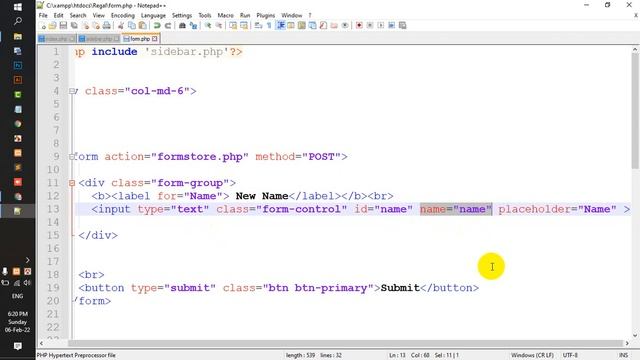This screenshot has height=360, width=640.
Task: Stop macro recording toolbar icon
Action: (370, 25)
